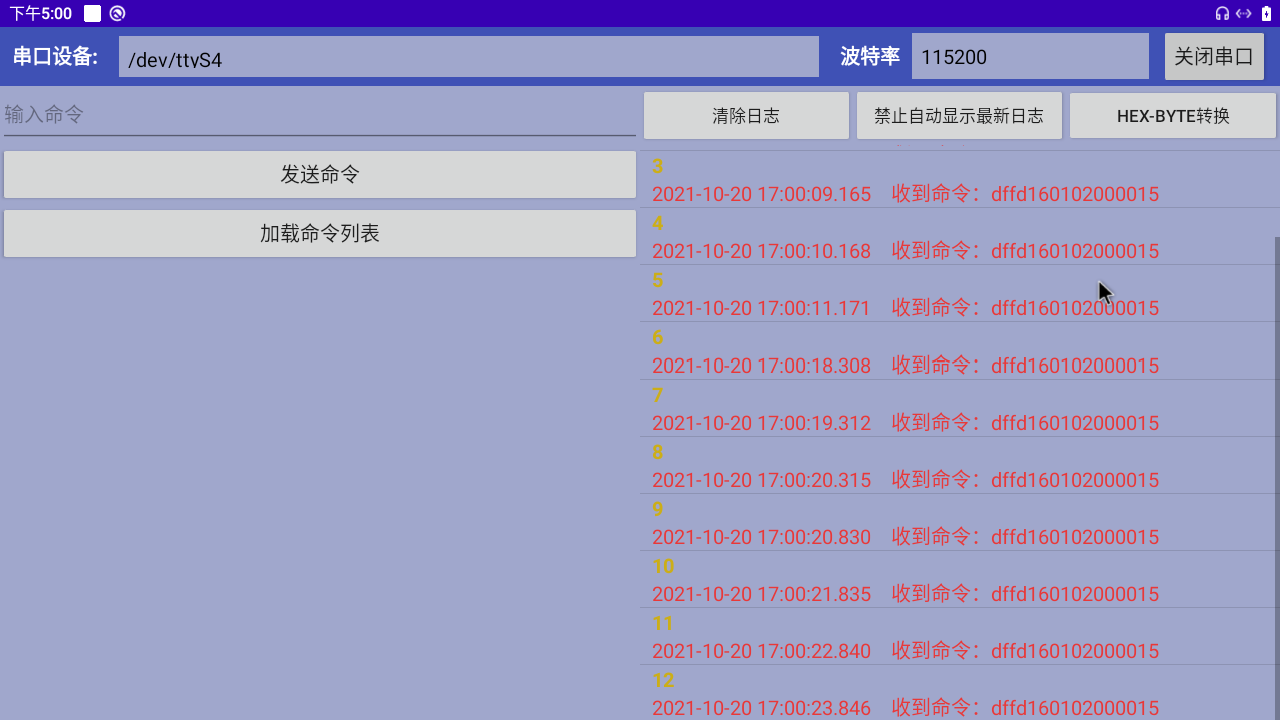Clear the logs with 清除日志

coord(745,115)
